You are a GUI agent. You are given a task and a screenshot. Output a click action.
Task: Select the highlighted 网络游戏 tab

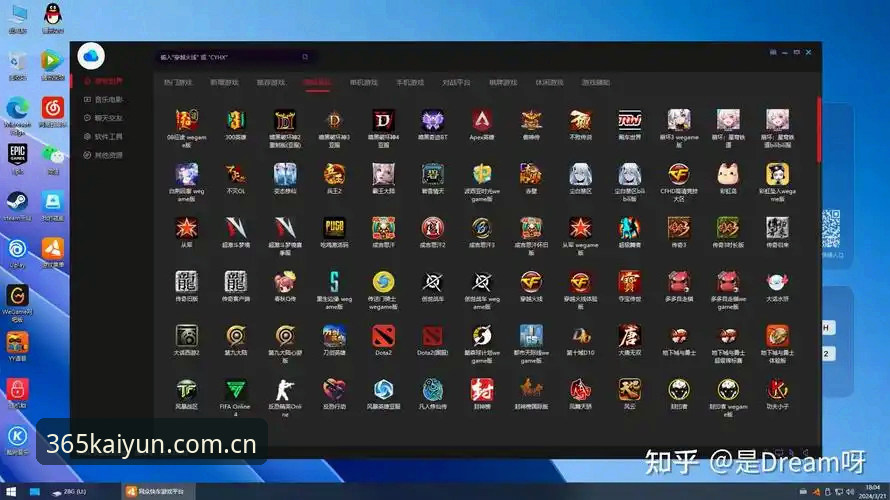(x=317, y=82)
